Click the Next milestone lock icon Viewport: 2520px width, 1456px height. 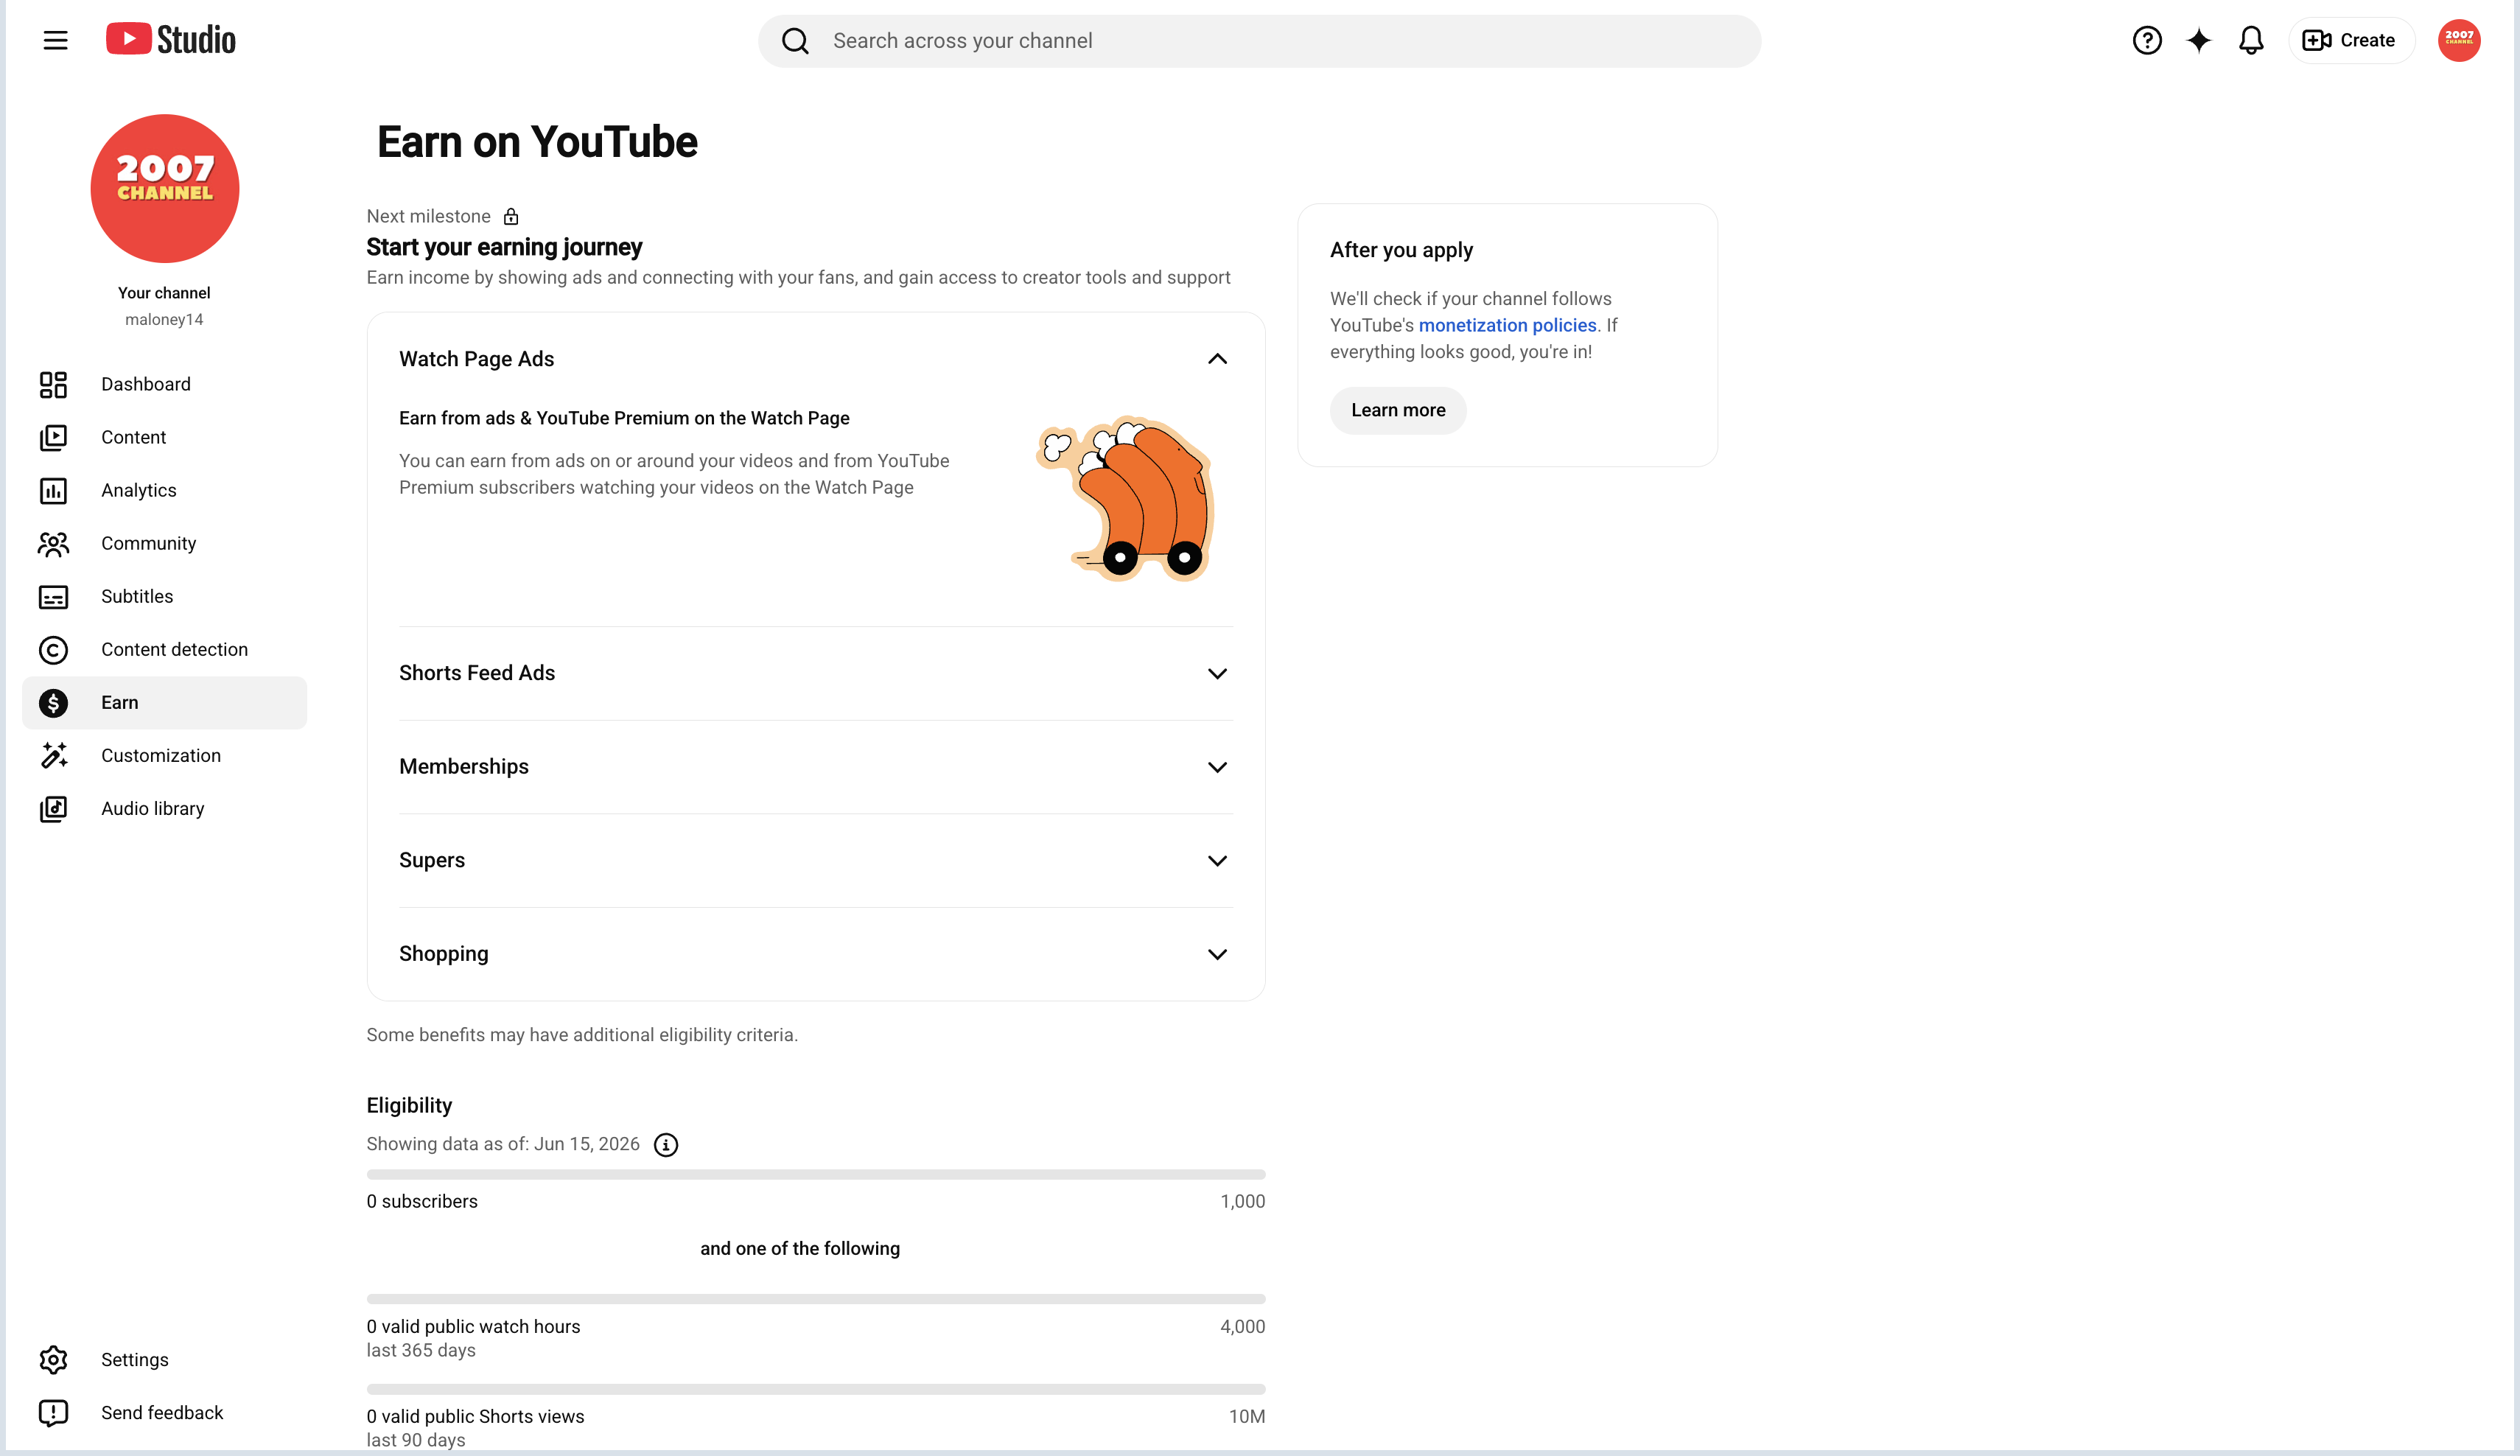(x=511, y=216)
